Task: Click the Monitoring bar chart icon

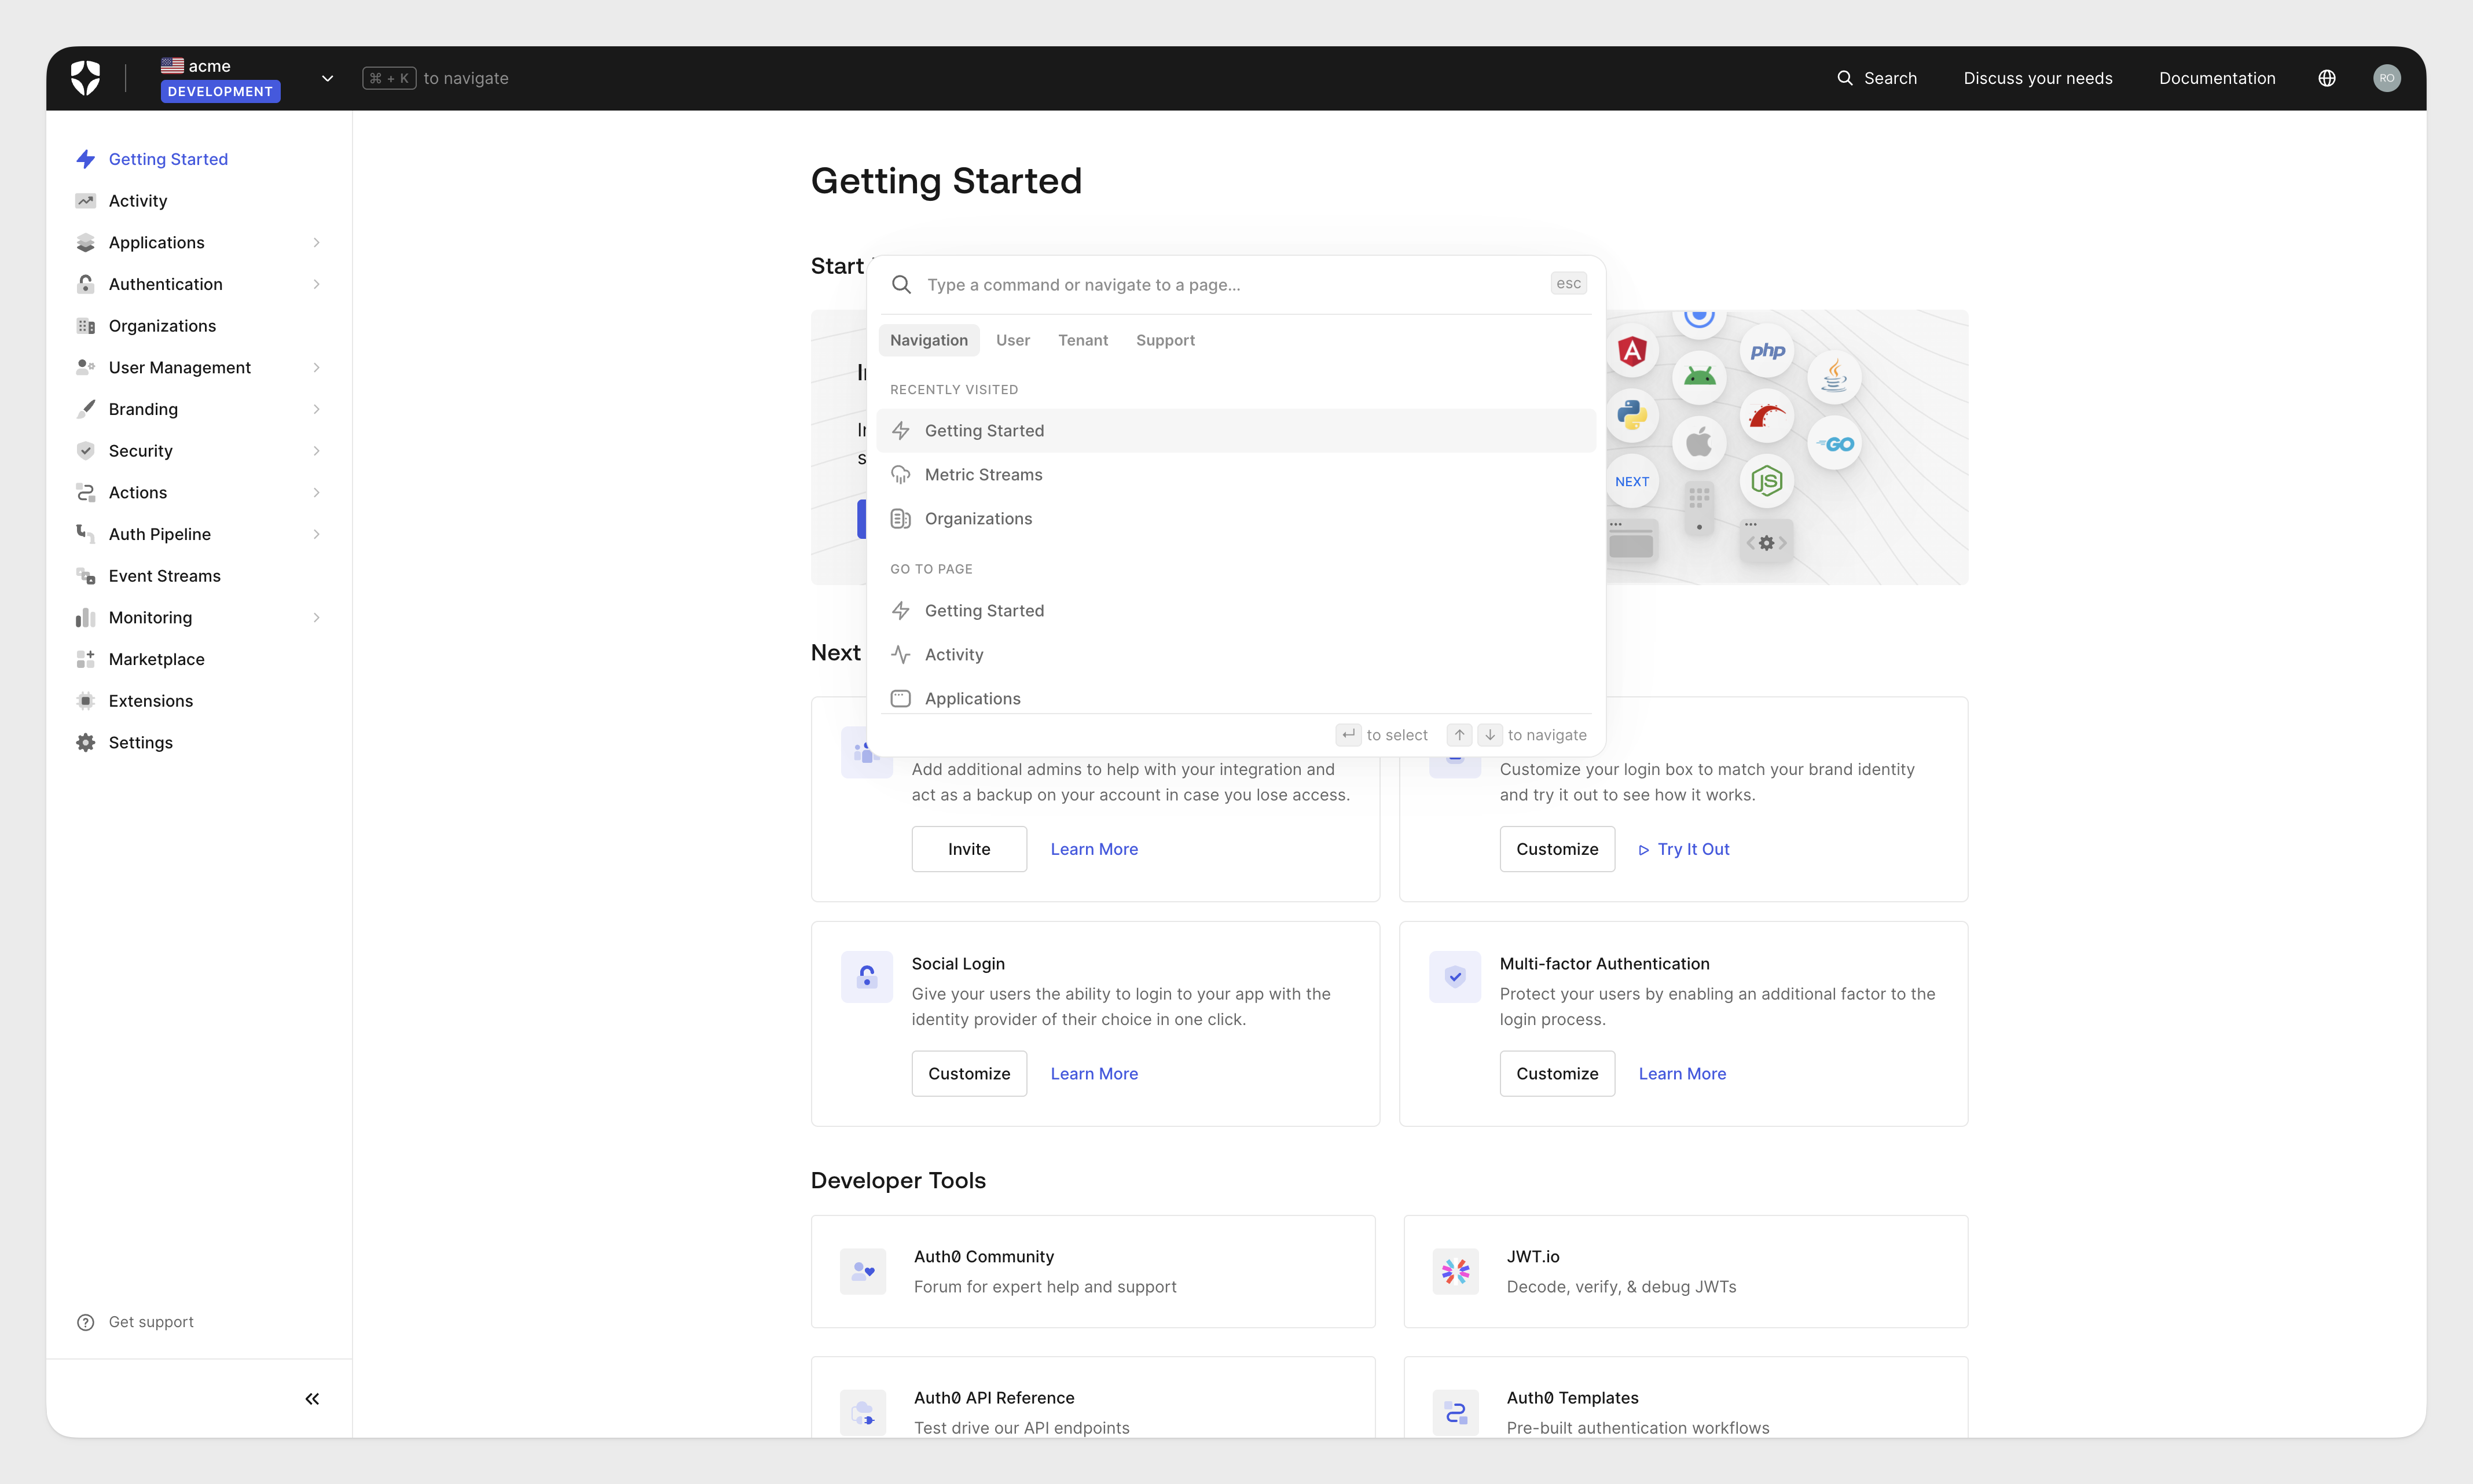Action: point(86,618)
